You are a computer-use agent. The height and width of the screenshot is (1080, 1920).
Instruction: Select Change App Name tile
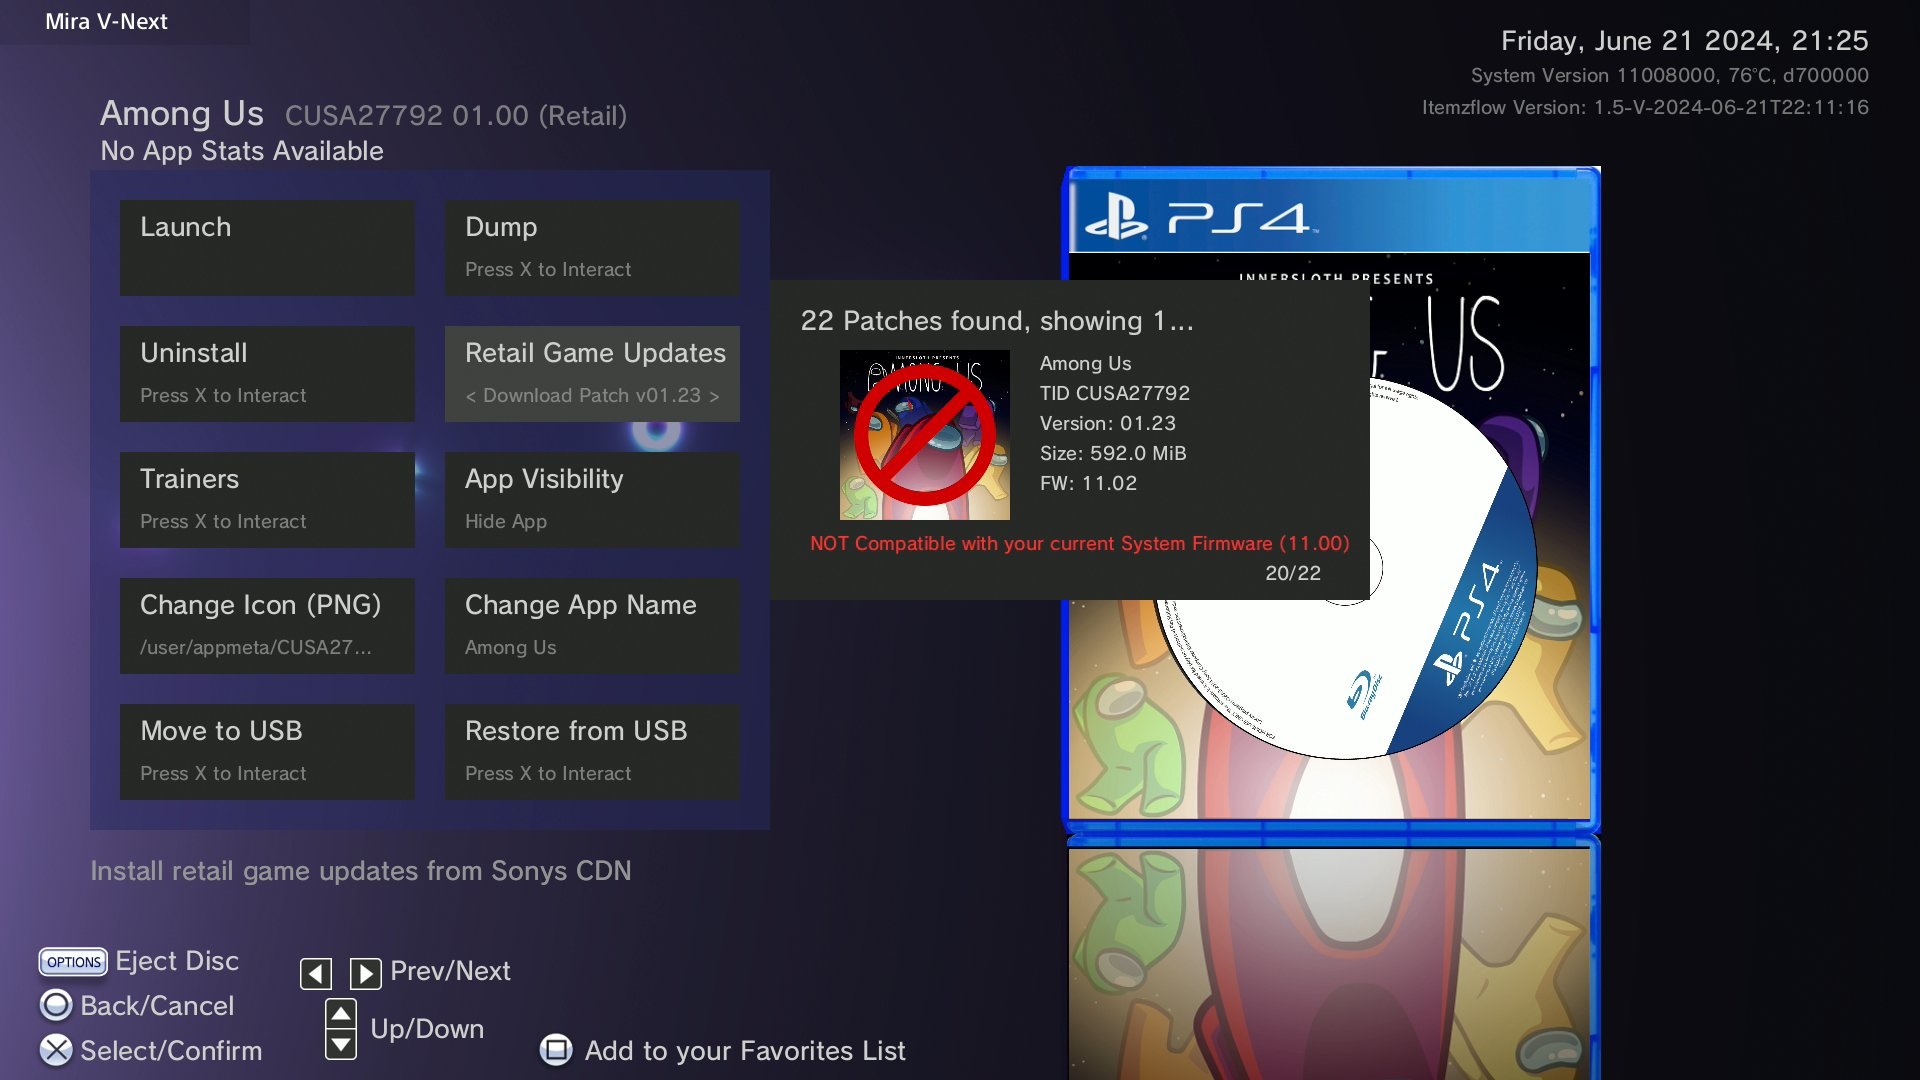pos(592,625)
